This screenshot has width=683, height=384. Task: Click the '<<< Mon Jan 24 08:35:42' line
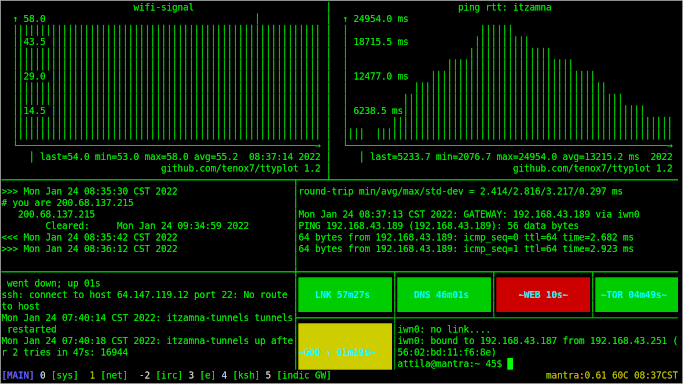click(89, 237)
